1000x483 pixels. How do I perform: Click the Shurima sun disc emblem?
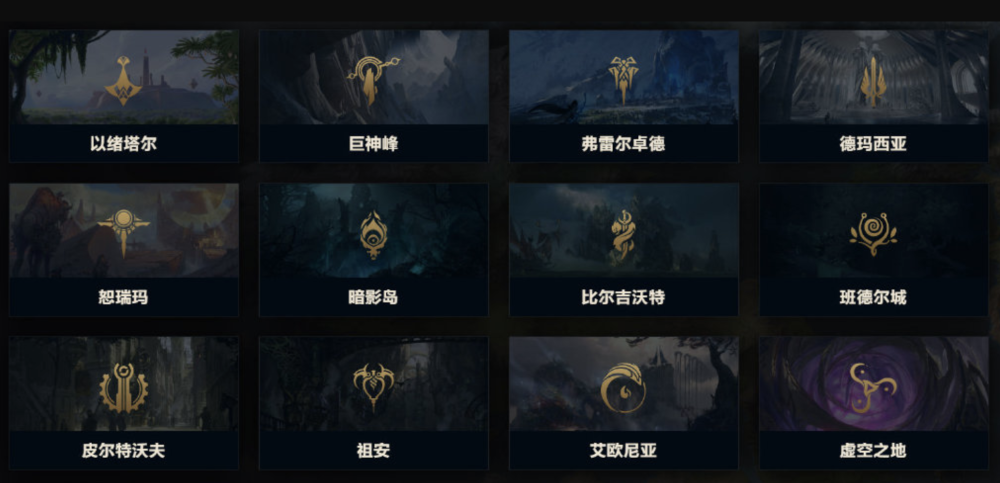point(124,233)
